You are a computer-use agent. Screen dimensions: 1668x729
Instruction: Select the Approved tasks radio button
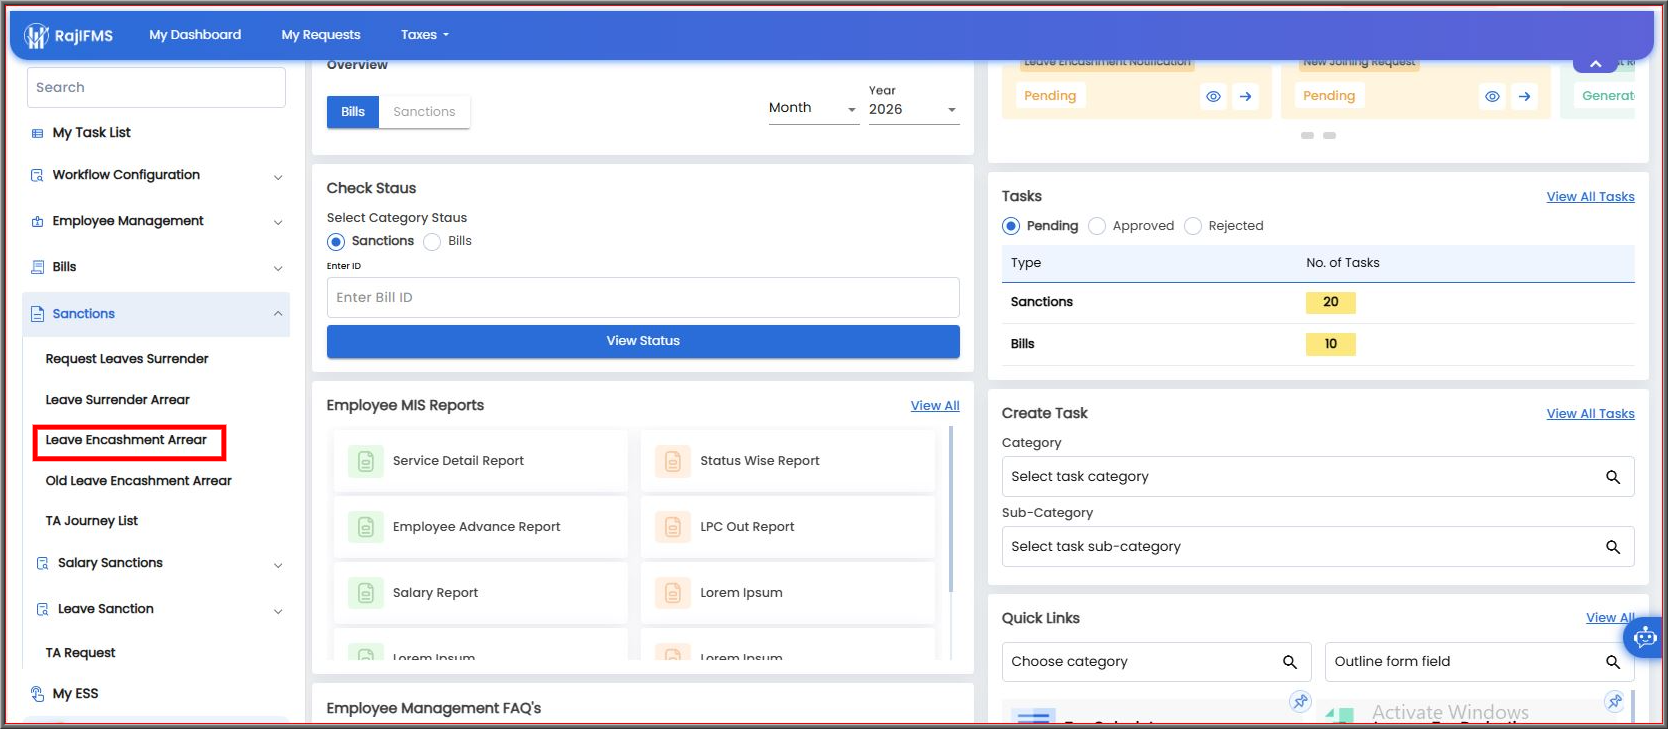1097,226
